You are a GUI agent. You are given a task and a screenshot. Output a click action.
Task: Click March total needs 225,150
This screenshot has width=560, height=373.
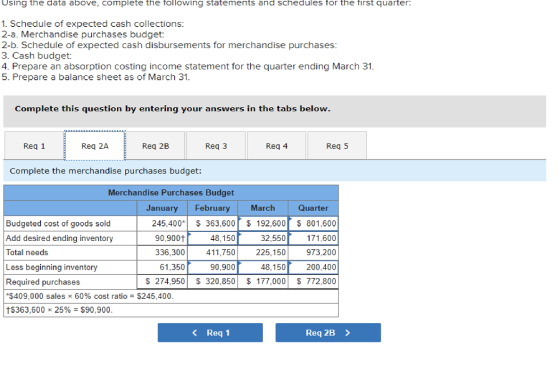pyautogui.click(x=263, y=253)
